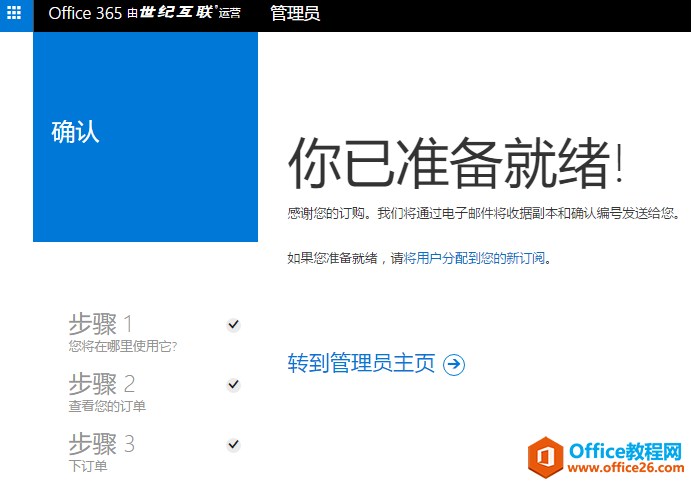Open the app launcher grid icon

click(14, 13)
